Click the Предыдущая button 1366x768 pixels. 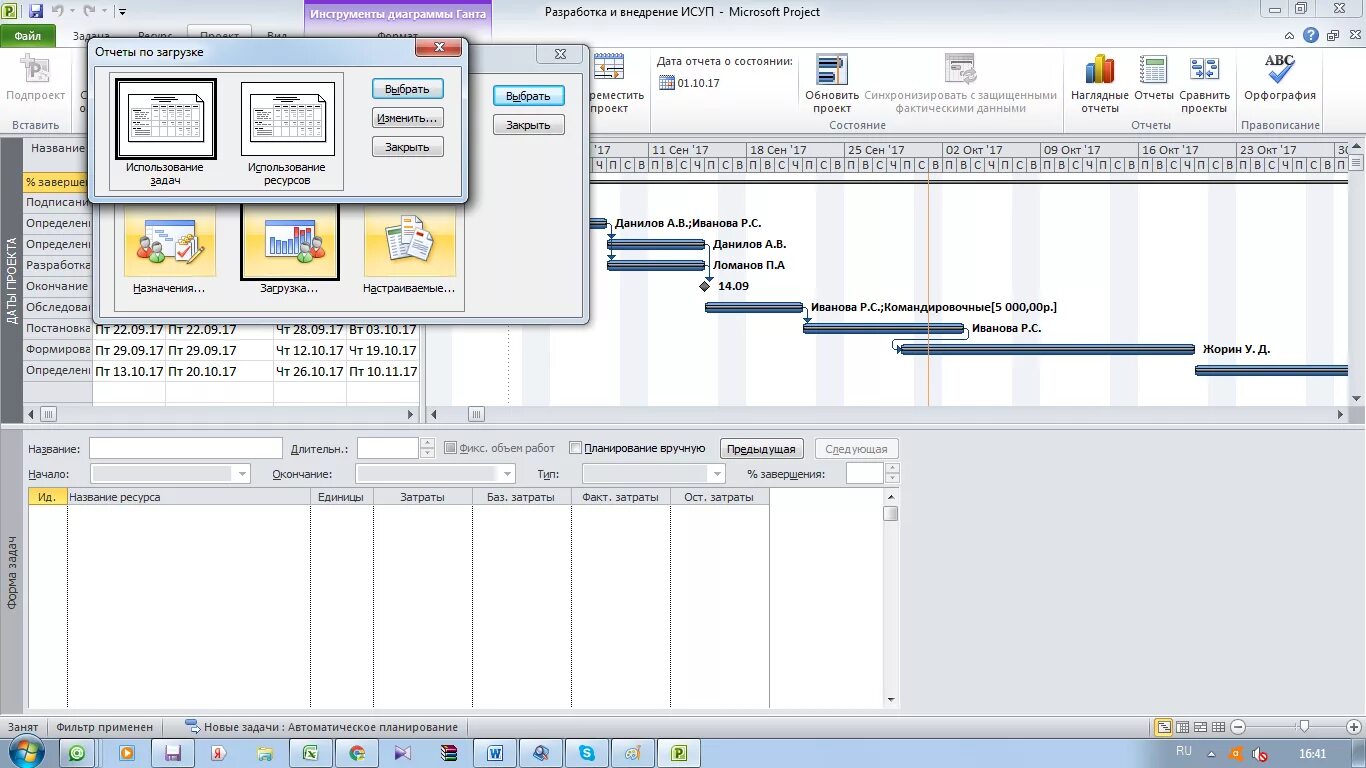coord(762,449)
